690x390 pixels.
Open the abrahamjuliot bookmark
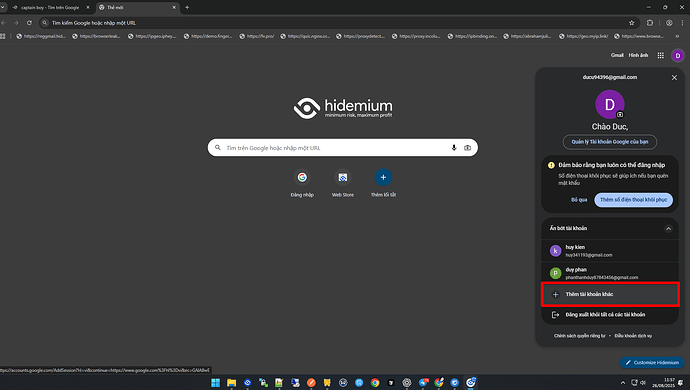[528, 36]
